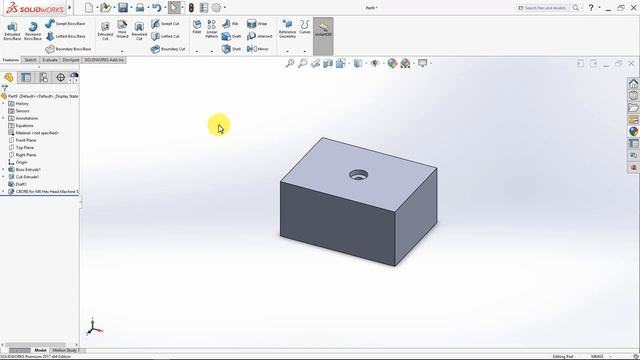Switch to the Sketch tab
Image resolution: width=640 pixels, height=360 pixels.
[30, 60]
